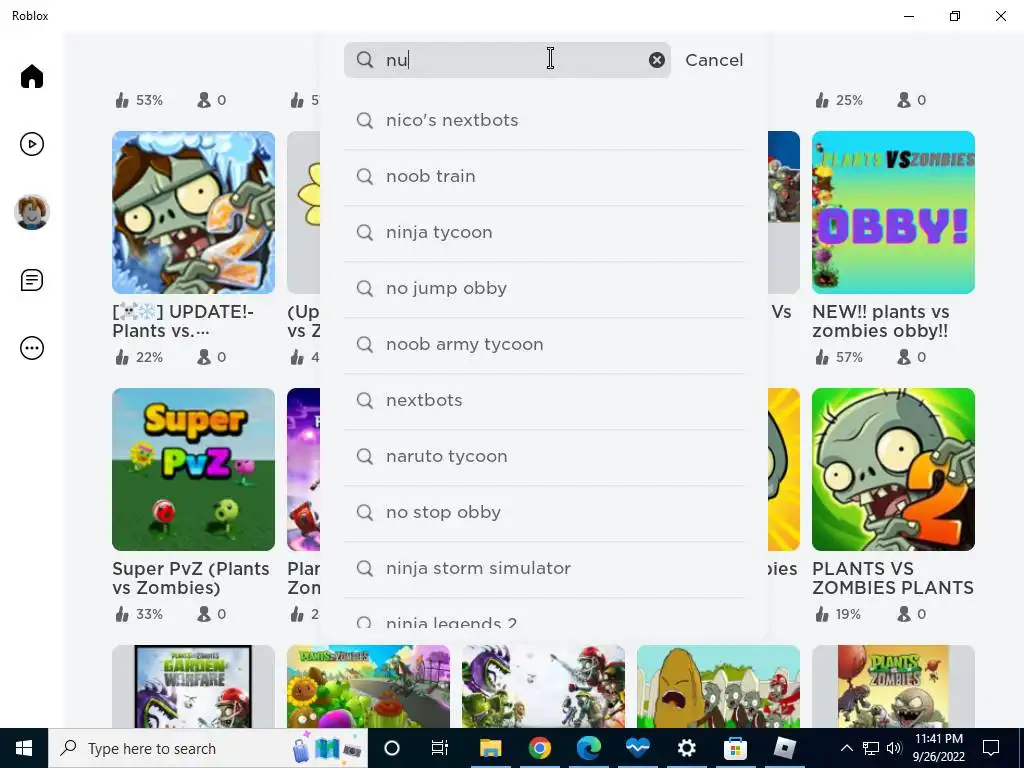Open the More ellipsis icon in the sidebar
Viewport: 1024px width, 768px height.
(x=31, y=348)
